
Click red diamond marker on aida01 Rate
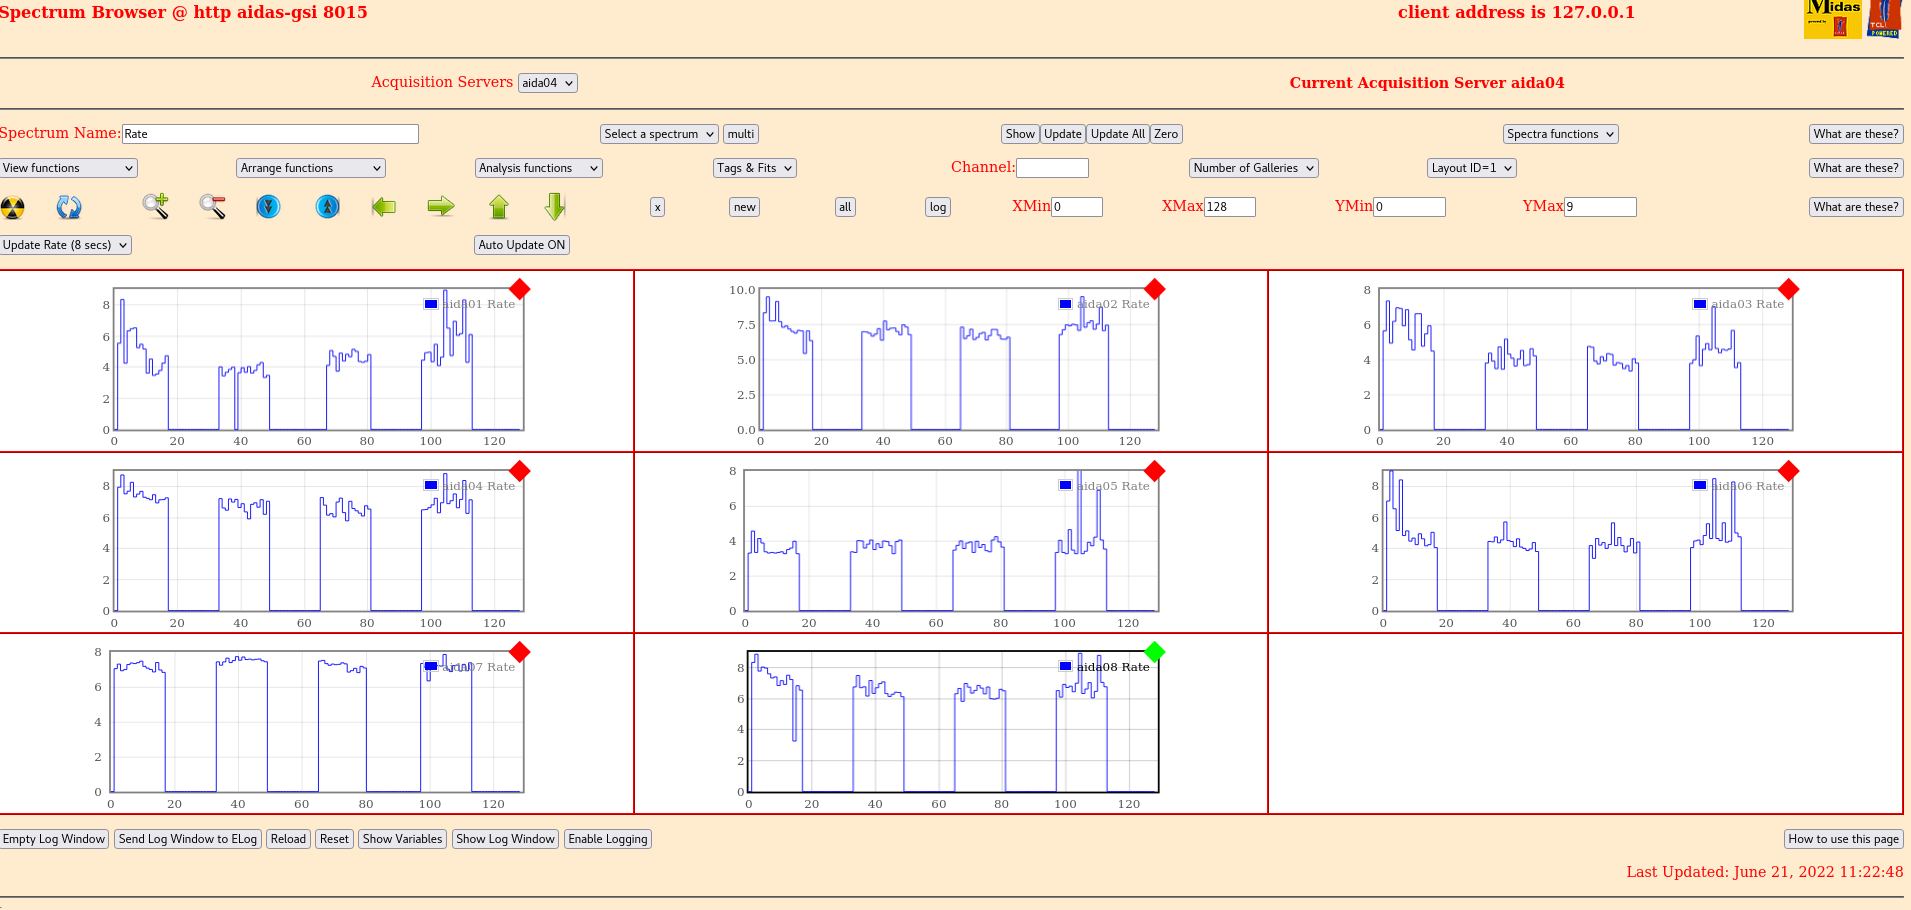(x=520, y=289)
